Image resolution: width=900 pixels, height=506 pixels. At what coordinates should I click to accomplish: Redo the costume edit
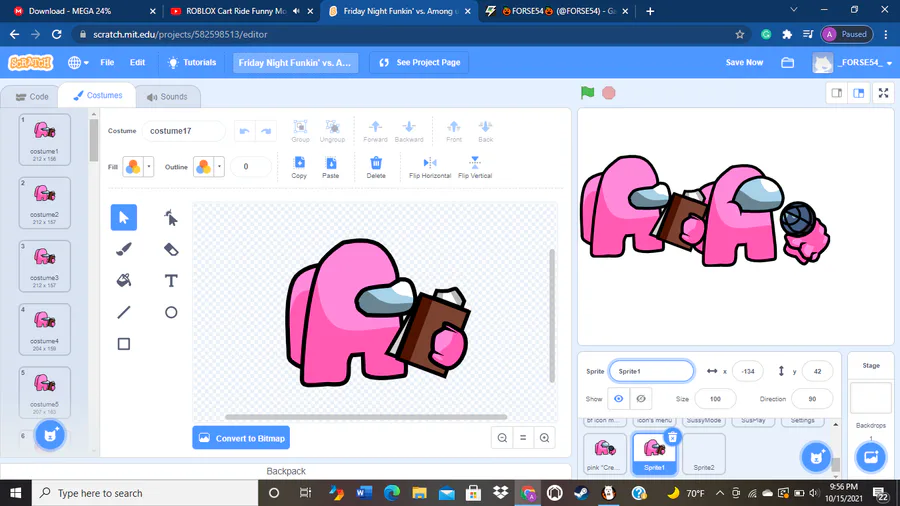tap(266, 131)
